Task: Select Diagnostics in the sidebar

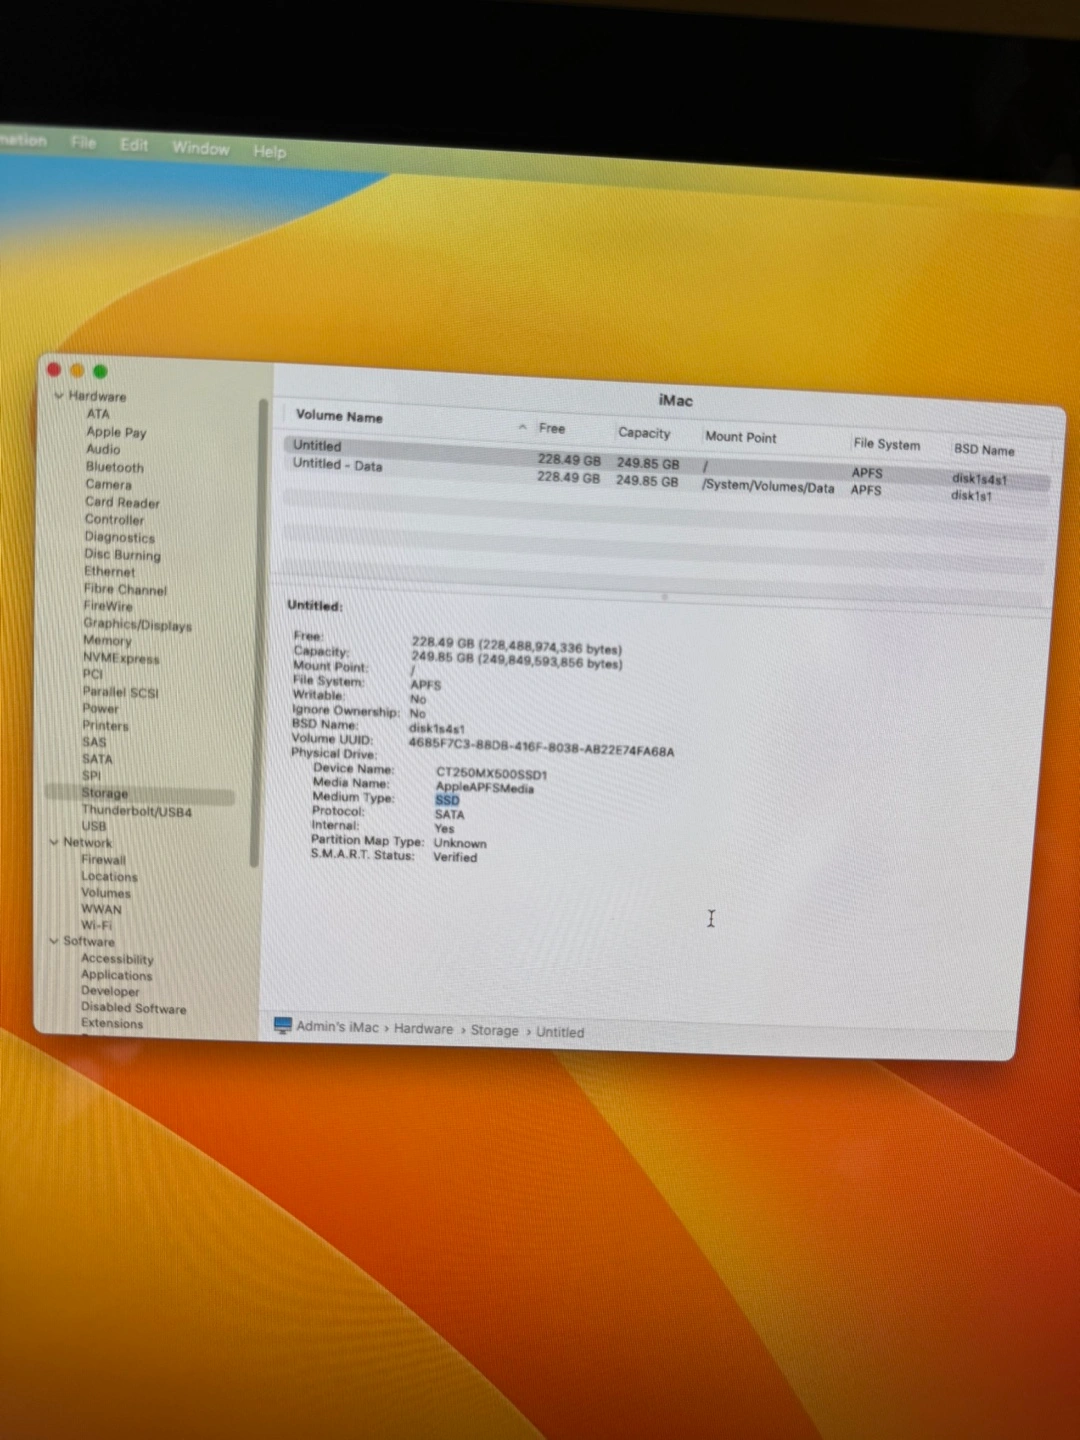Action: pyautogui.click(x=119, y=537)
